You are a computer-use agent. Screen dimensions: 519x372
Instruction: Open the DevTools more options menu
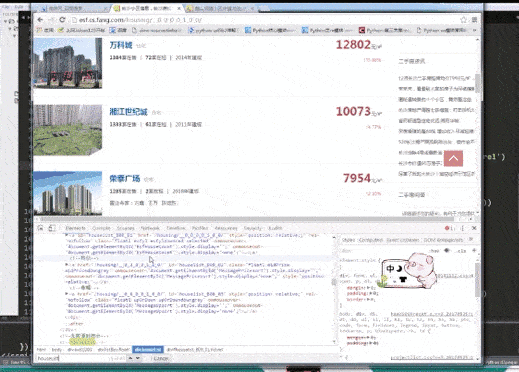[x=463, y=228]
